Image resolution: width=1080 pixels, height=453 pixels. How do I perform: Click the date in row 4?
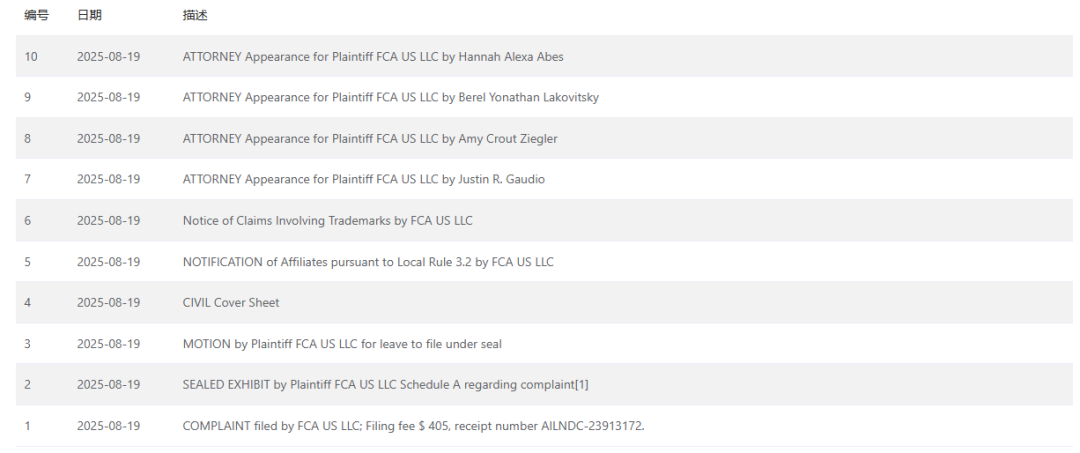(x=108, y=303)
